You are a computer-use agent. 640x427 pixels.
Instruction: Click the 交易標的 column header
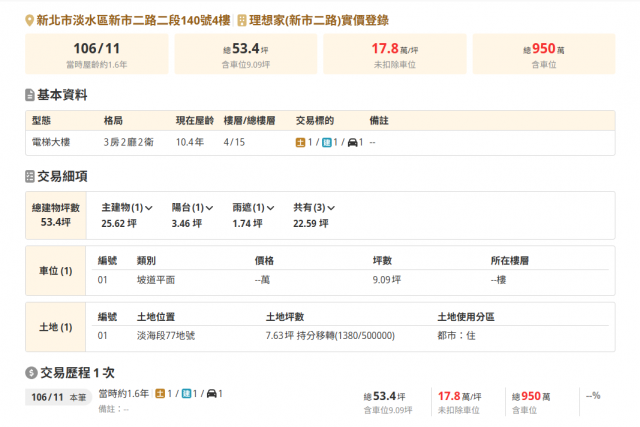click(315, 120)
